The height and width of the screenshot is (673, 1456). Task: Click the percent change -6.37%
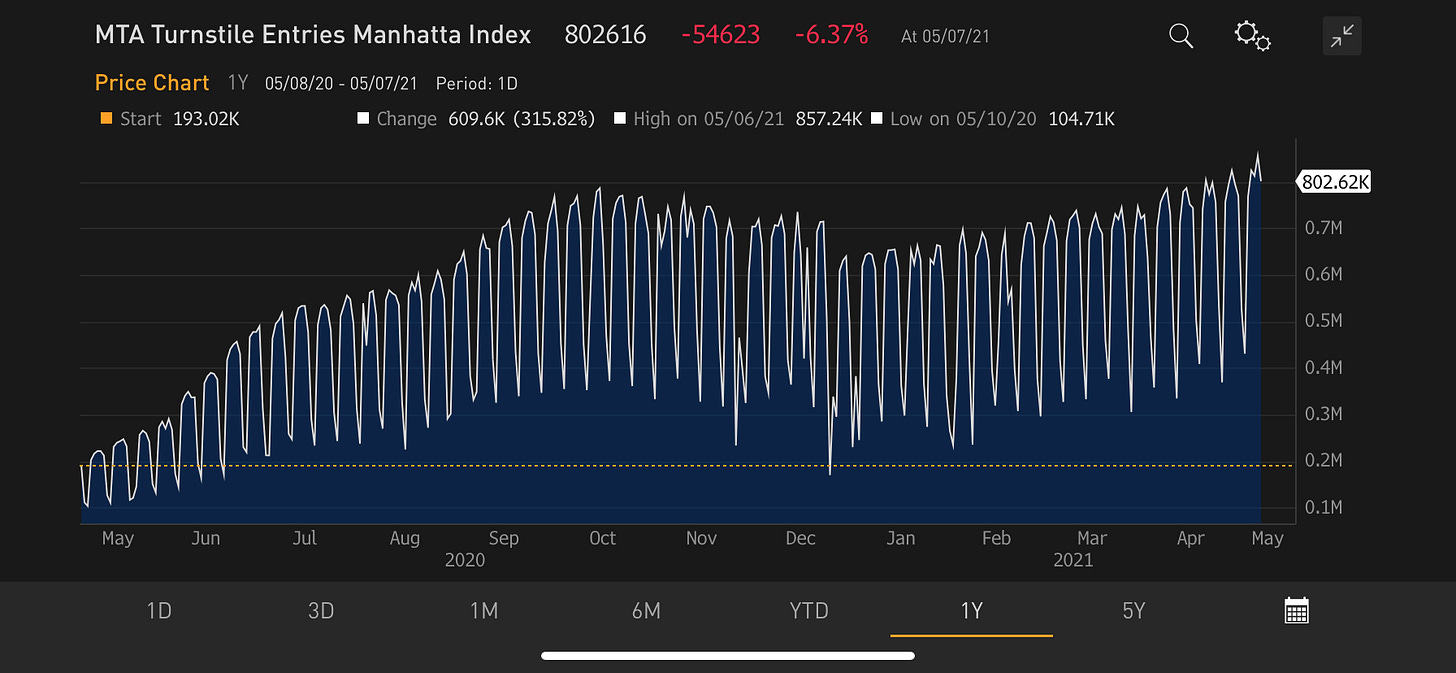831,35
